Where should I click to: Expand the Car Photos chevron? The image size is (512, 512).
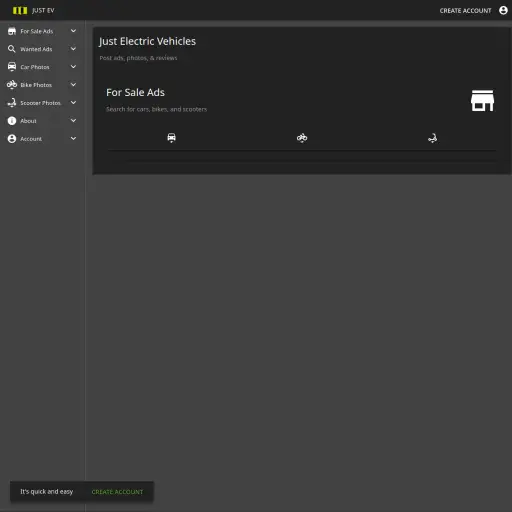73,67
